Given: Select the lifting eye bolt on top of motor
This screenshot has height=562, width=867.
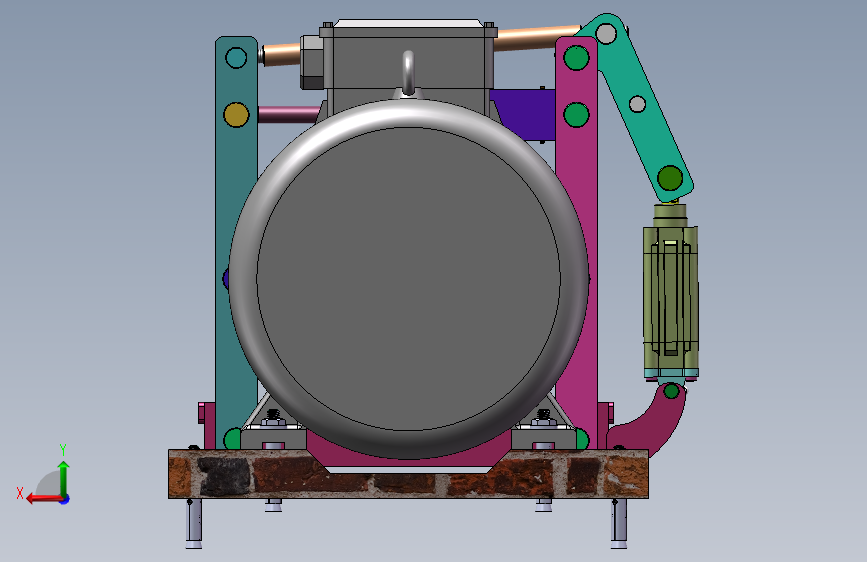Looking at the screenshot, I should [408, 73].
